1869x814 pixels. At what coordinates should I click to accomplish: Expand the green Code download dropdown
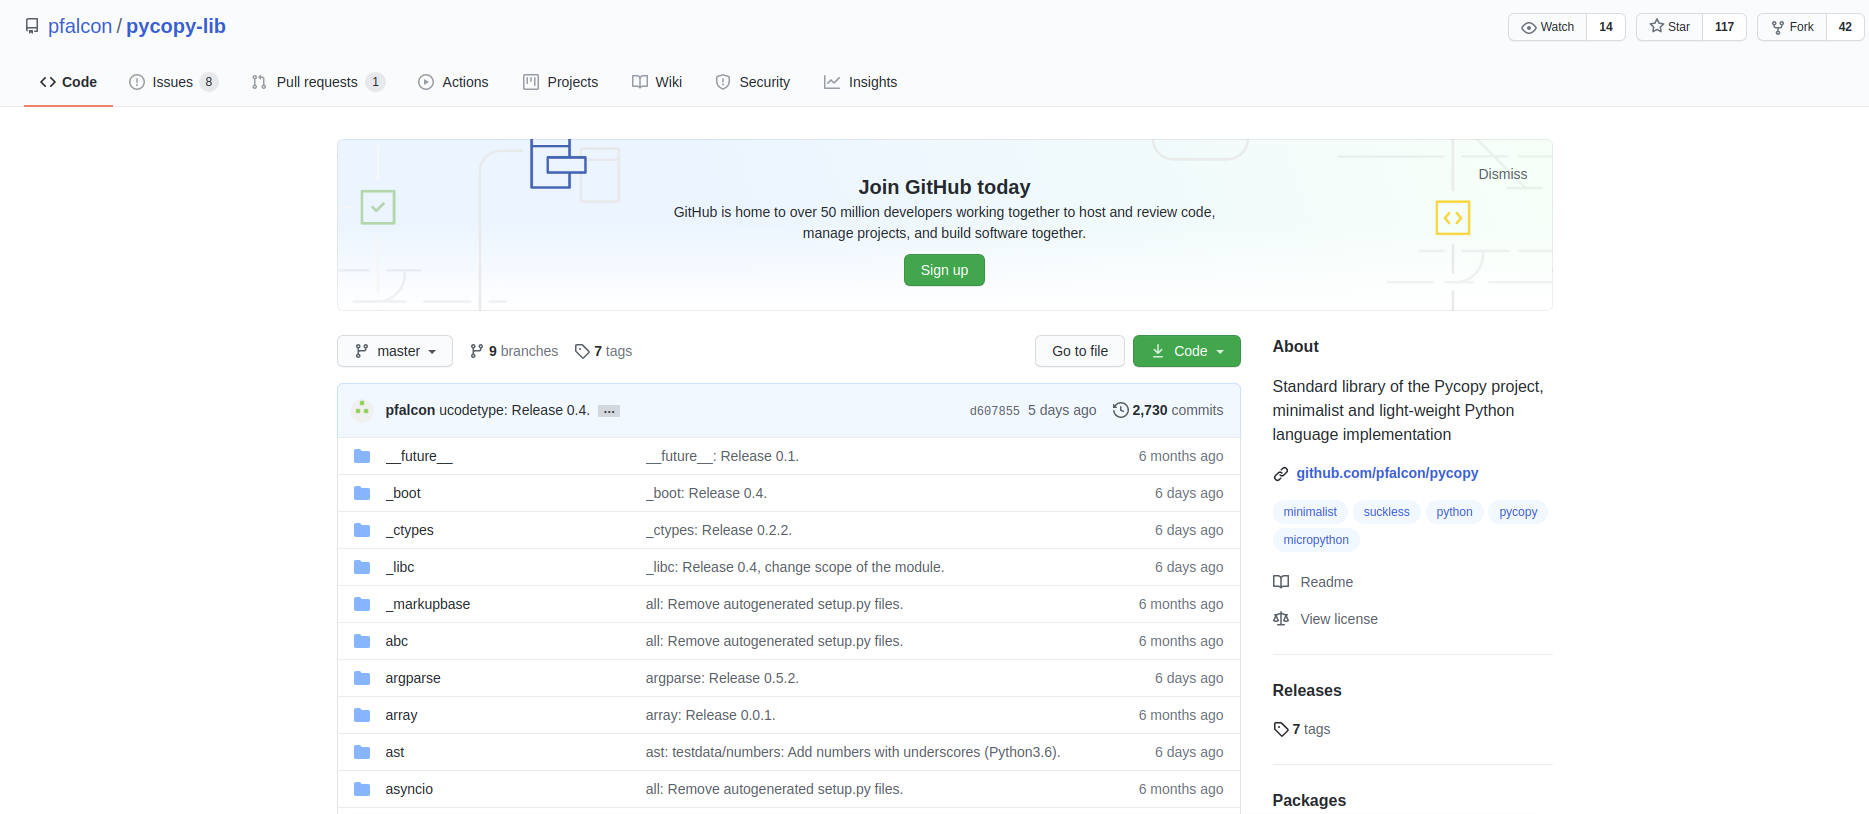click(x=1187, y=351)
